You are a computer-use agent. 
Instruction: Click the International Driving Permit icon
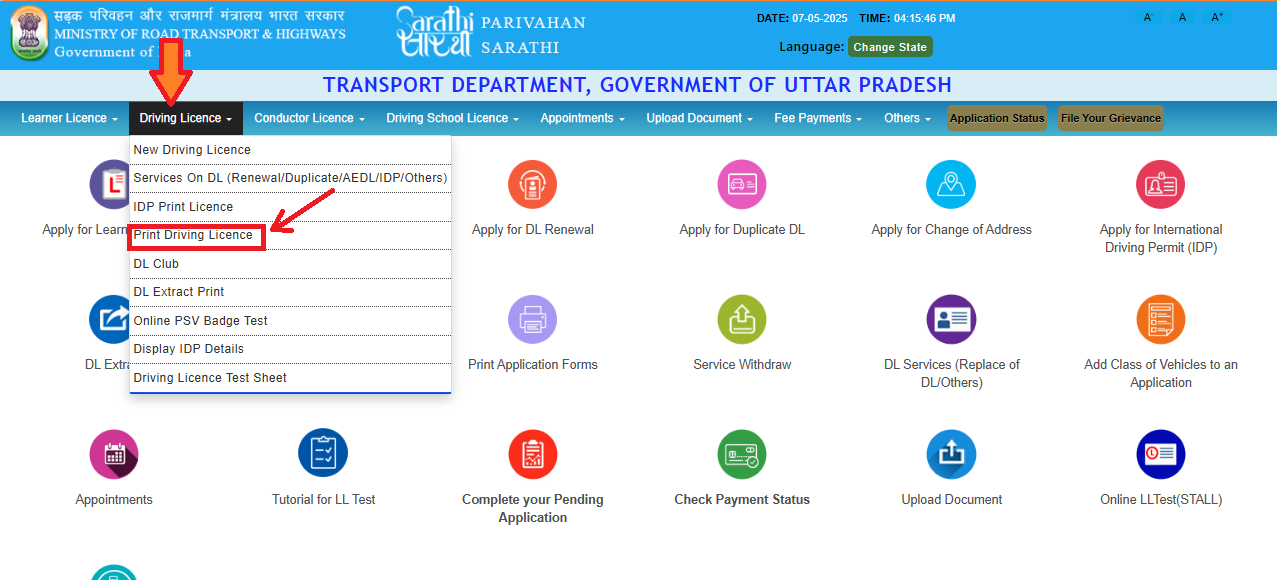[x=1160, y=185]
